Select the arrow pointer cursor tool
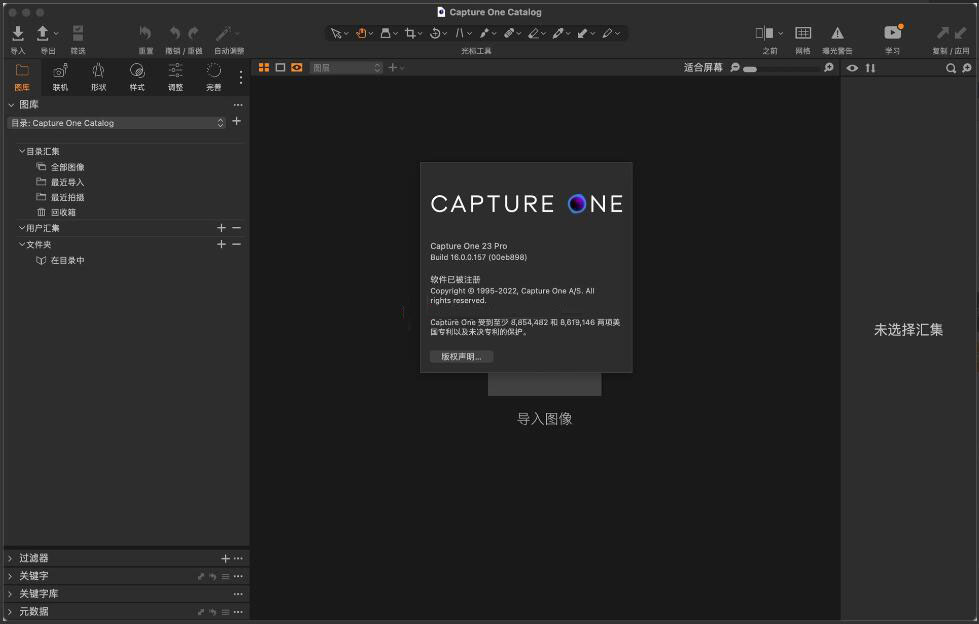The width and height of the screenshot is (979, 624). (x=336, y=33)
